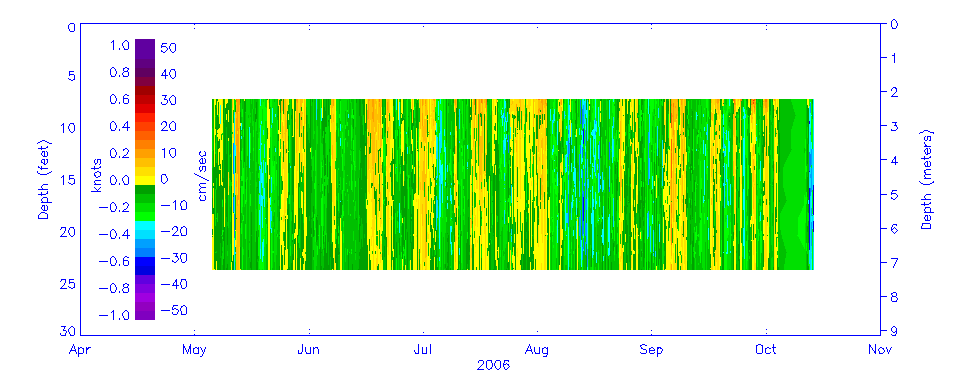Click the '0.6' knots colorbar label
This screenshot has height=384, width=960.
click(120, 100)
